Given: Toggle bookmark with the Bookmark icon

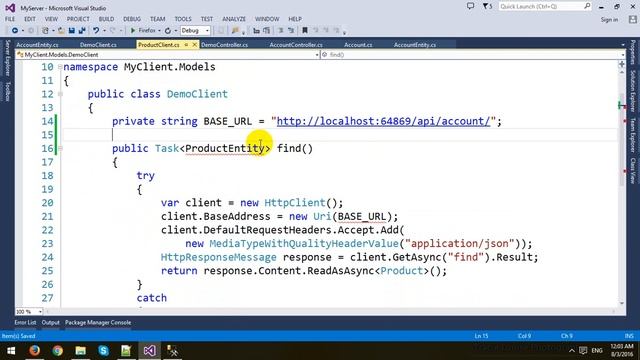Looking at the screenshot, I should (x=304, y=31).
